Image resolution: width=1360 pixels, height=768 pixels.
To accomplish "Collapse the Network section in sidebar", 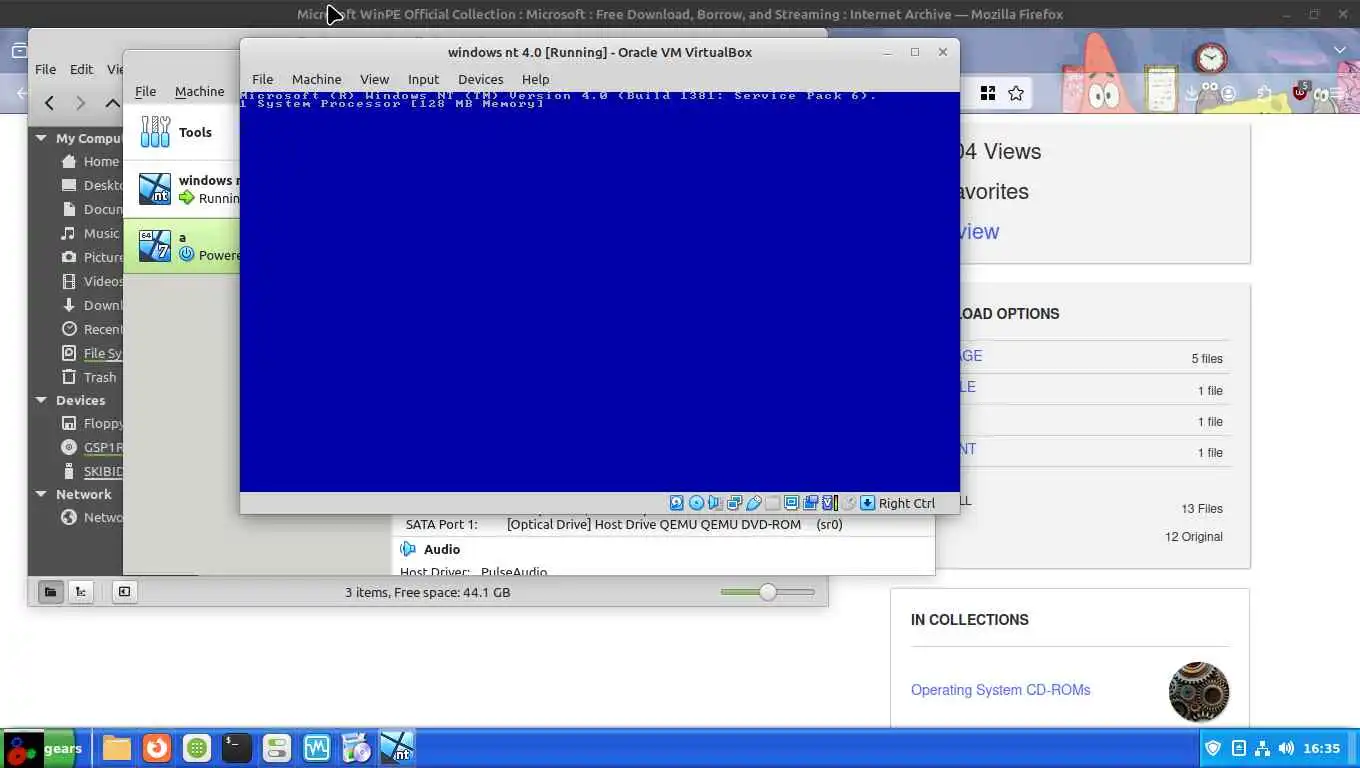I will pyautogui.click(x=41, y=494).
